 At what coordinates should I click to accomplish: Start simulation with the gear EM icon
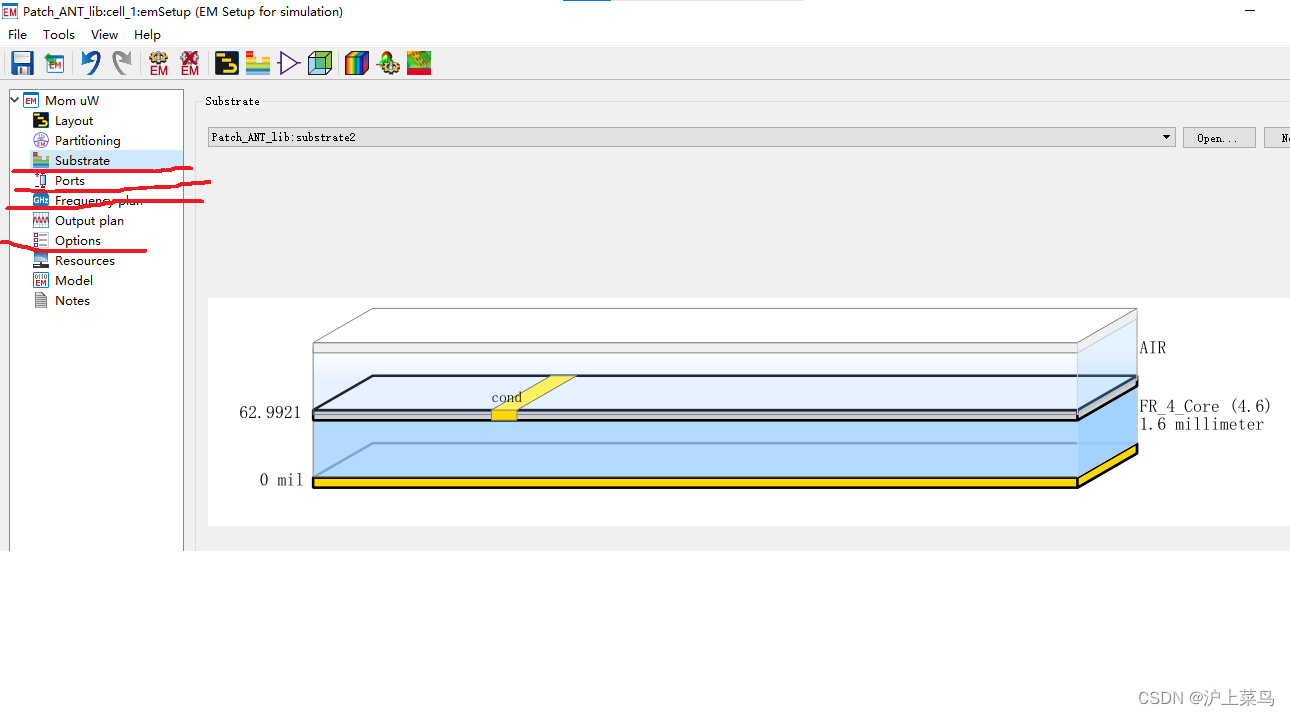click(158, 64)
